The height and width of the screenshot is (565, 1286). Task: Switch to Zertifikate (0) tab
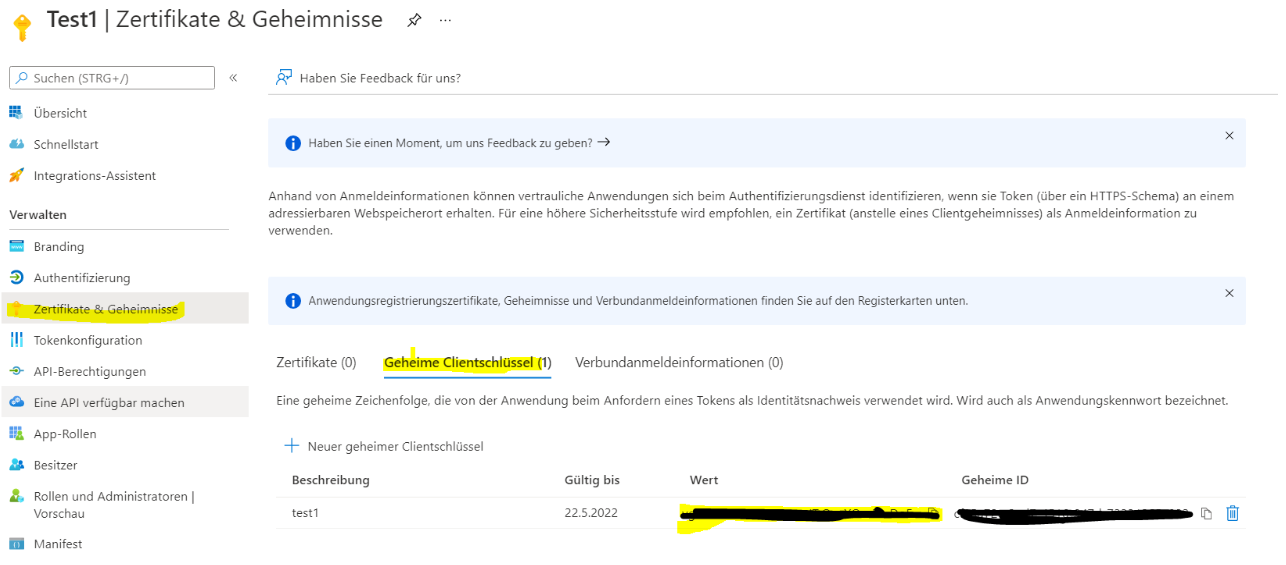click(316, 362)
